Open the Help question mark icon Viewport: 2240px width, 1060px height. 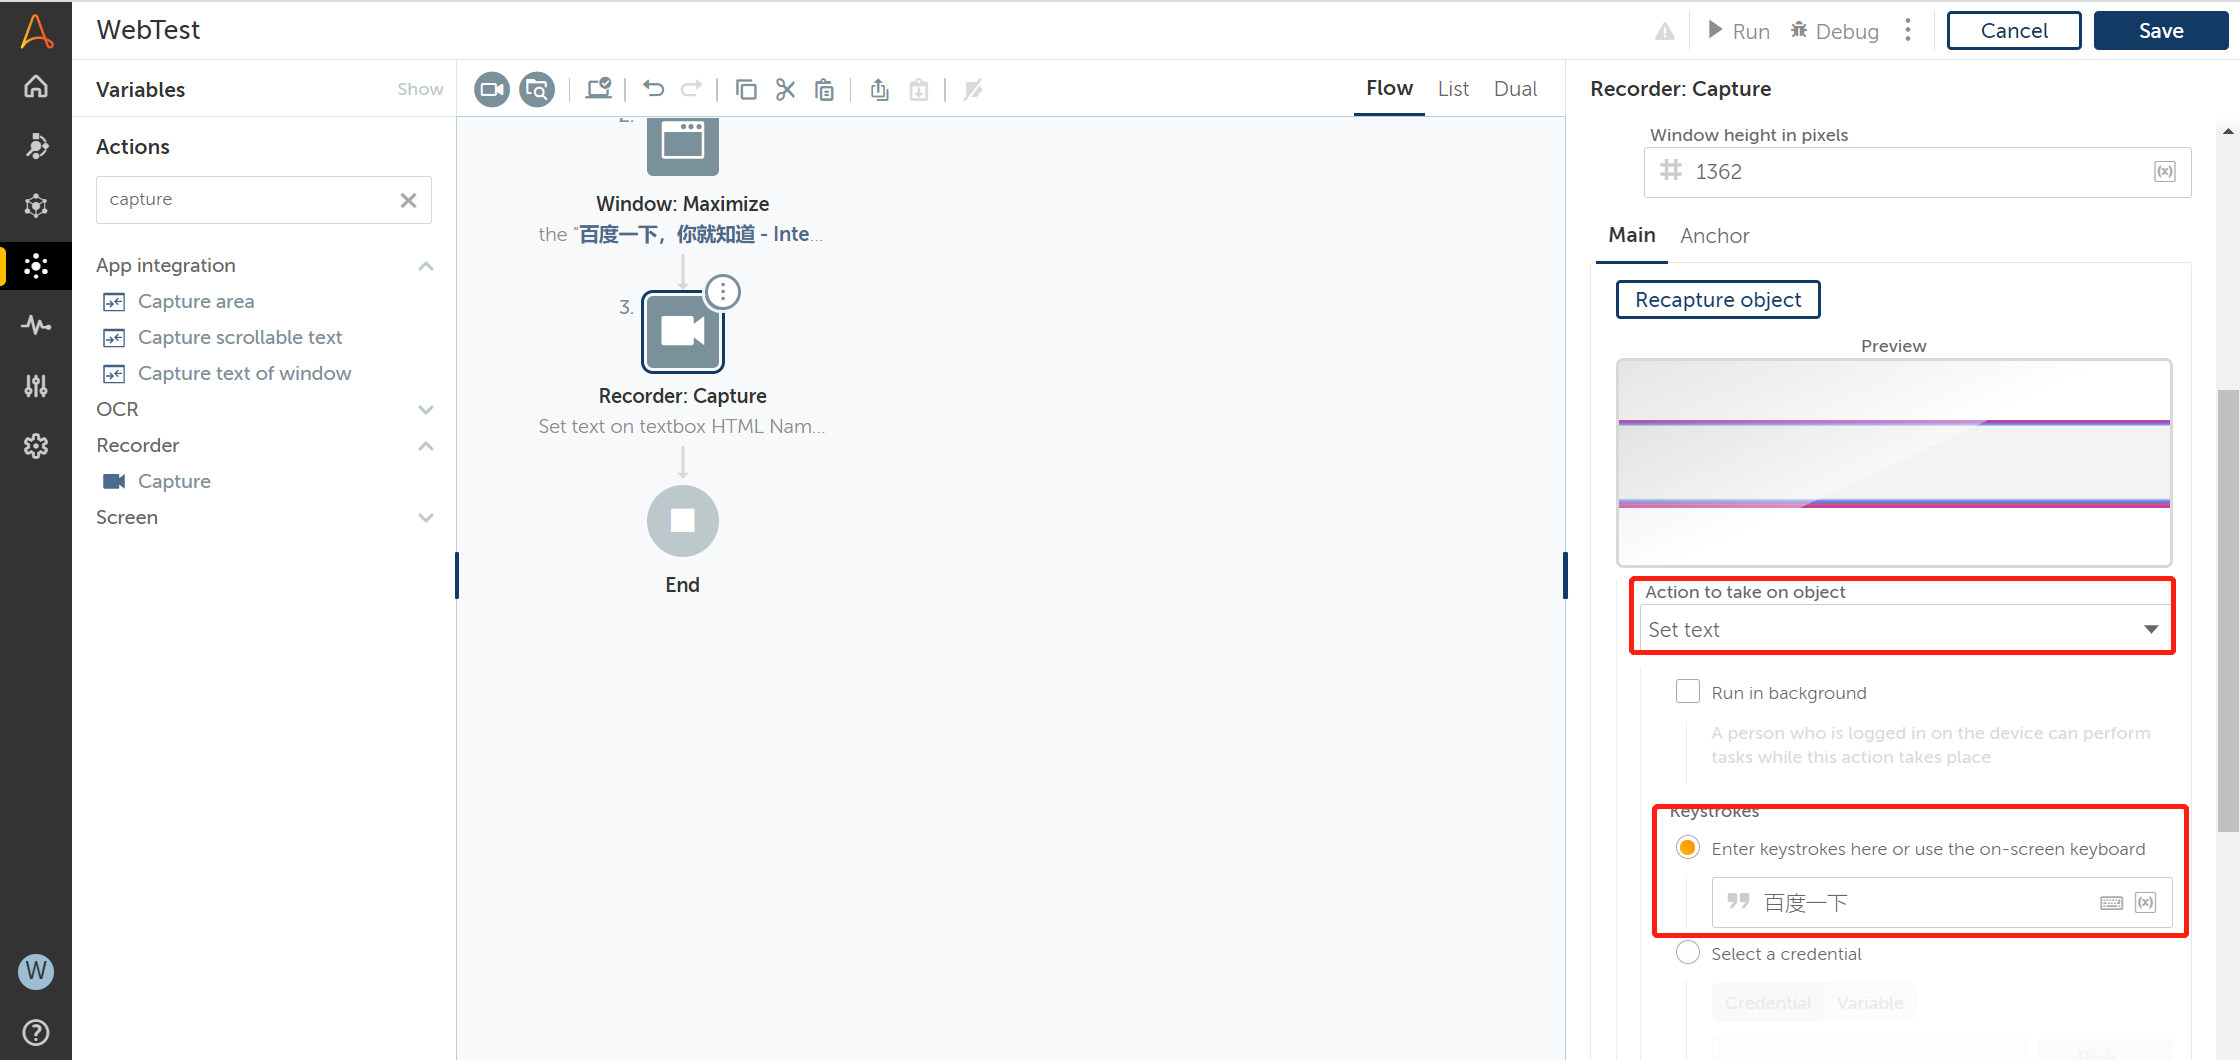[x=36, y=1032]
